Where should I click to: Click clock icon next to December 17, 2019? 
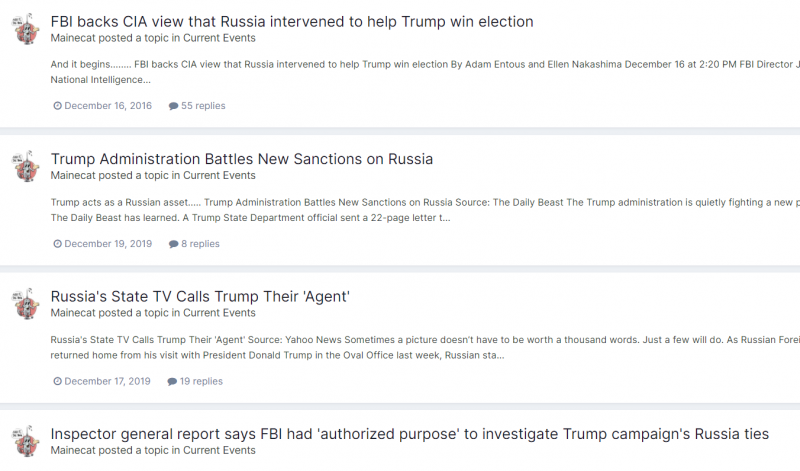click(x=58, y=381)
